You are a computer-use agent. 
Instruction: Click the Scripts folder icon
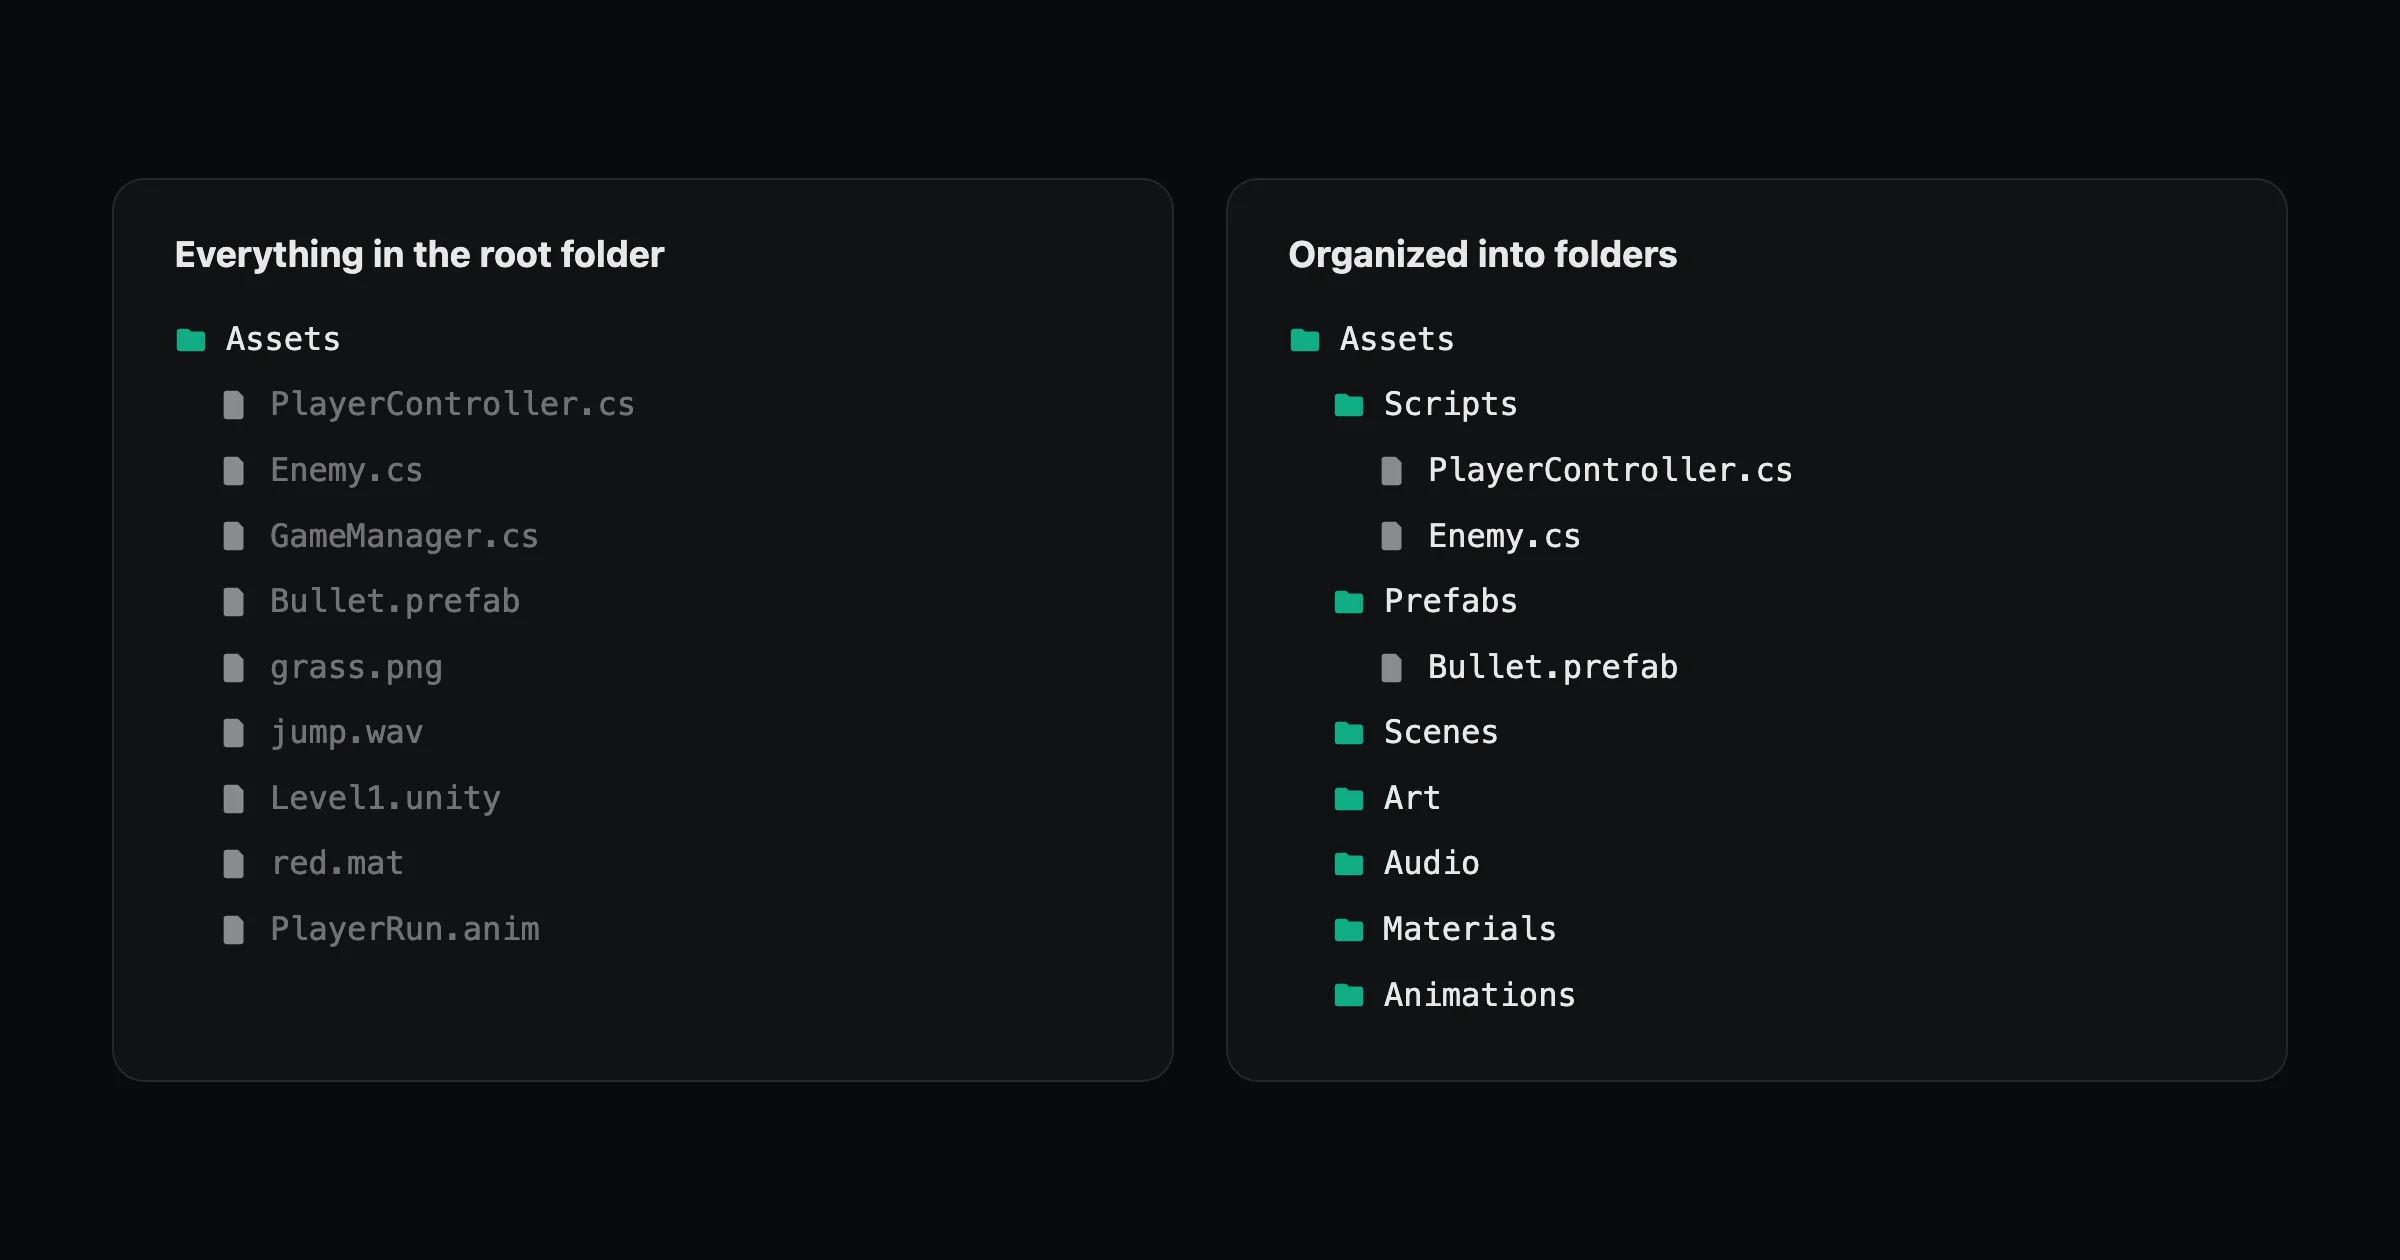[1349, 405]
